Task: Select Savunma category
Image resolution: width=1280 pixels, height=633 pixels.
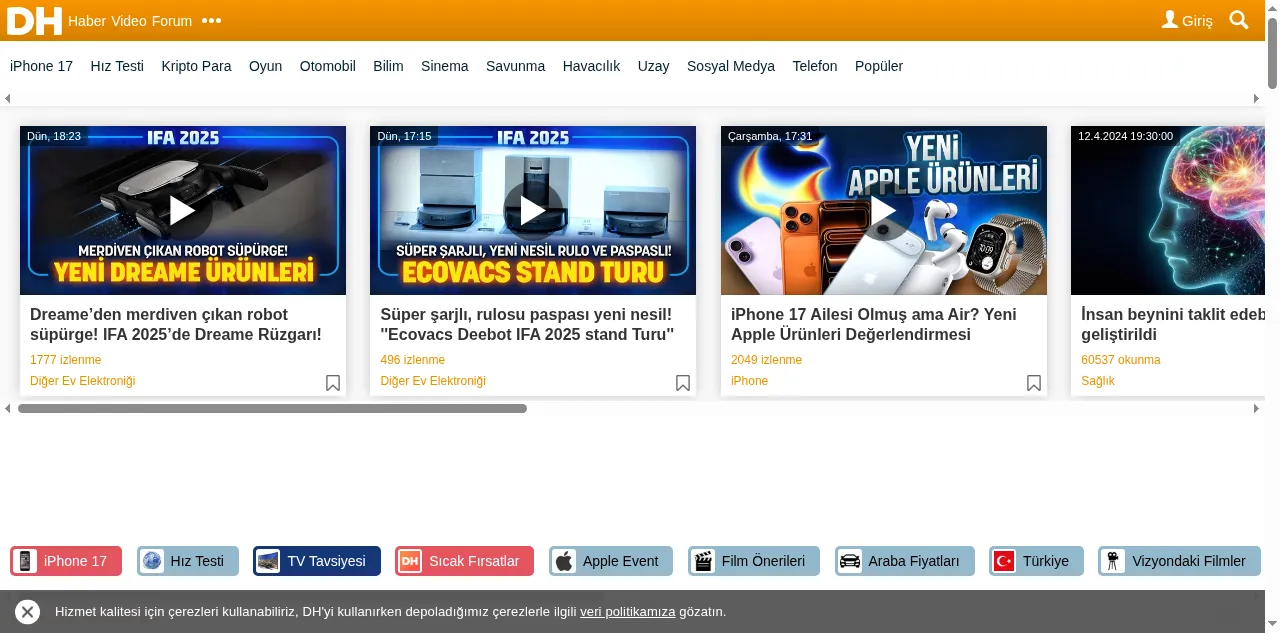Action: 516,66
